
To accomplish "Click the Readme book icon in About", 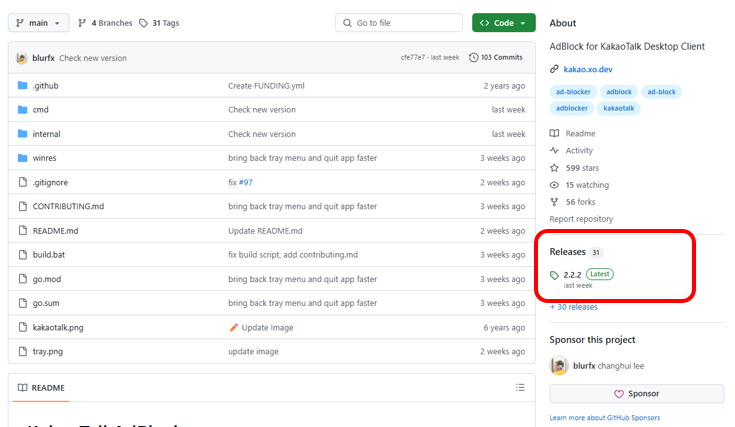I will [554, 134].
